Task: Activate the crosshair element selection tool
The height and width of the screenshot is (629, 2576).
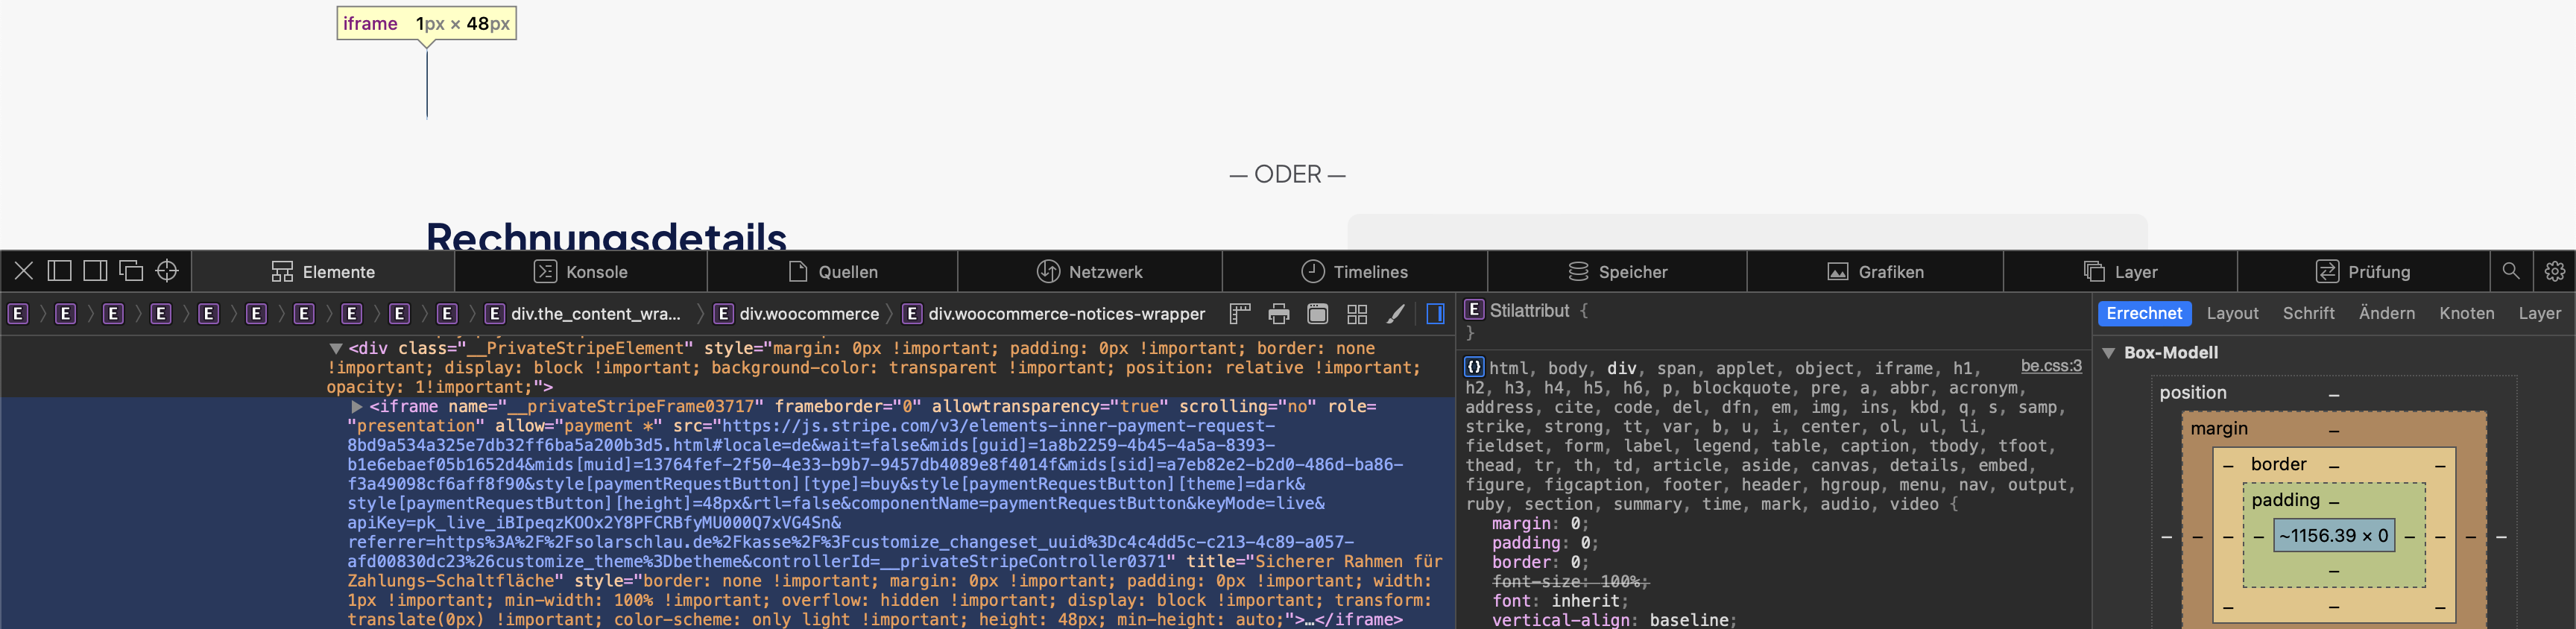Action: pos(168,271)
